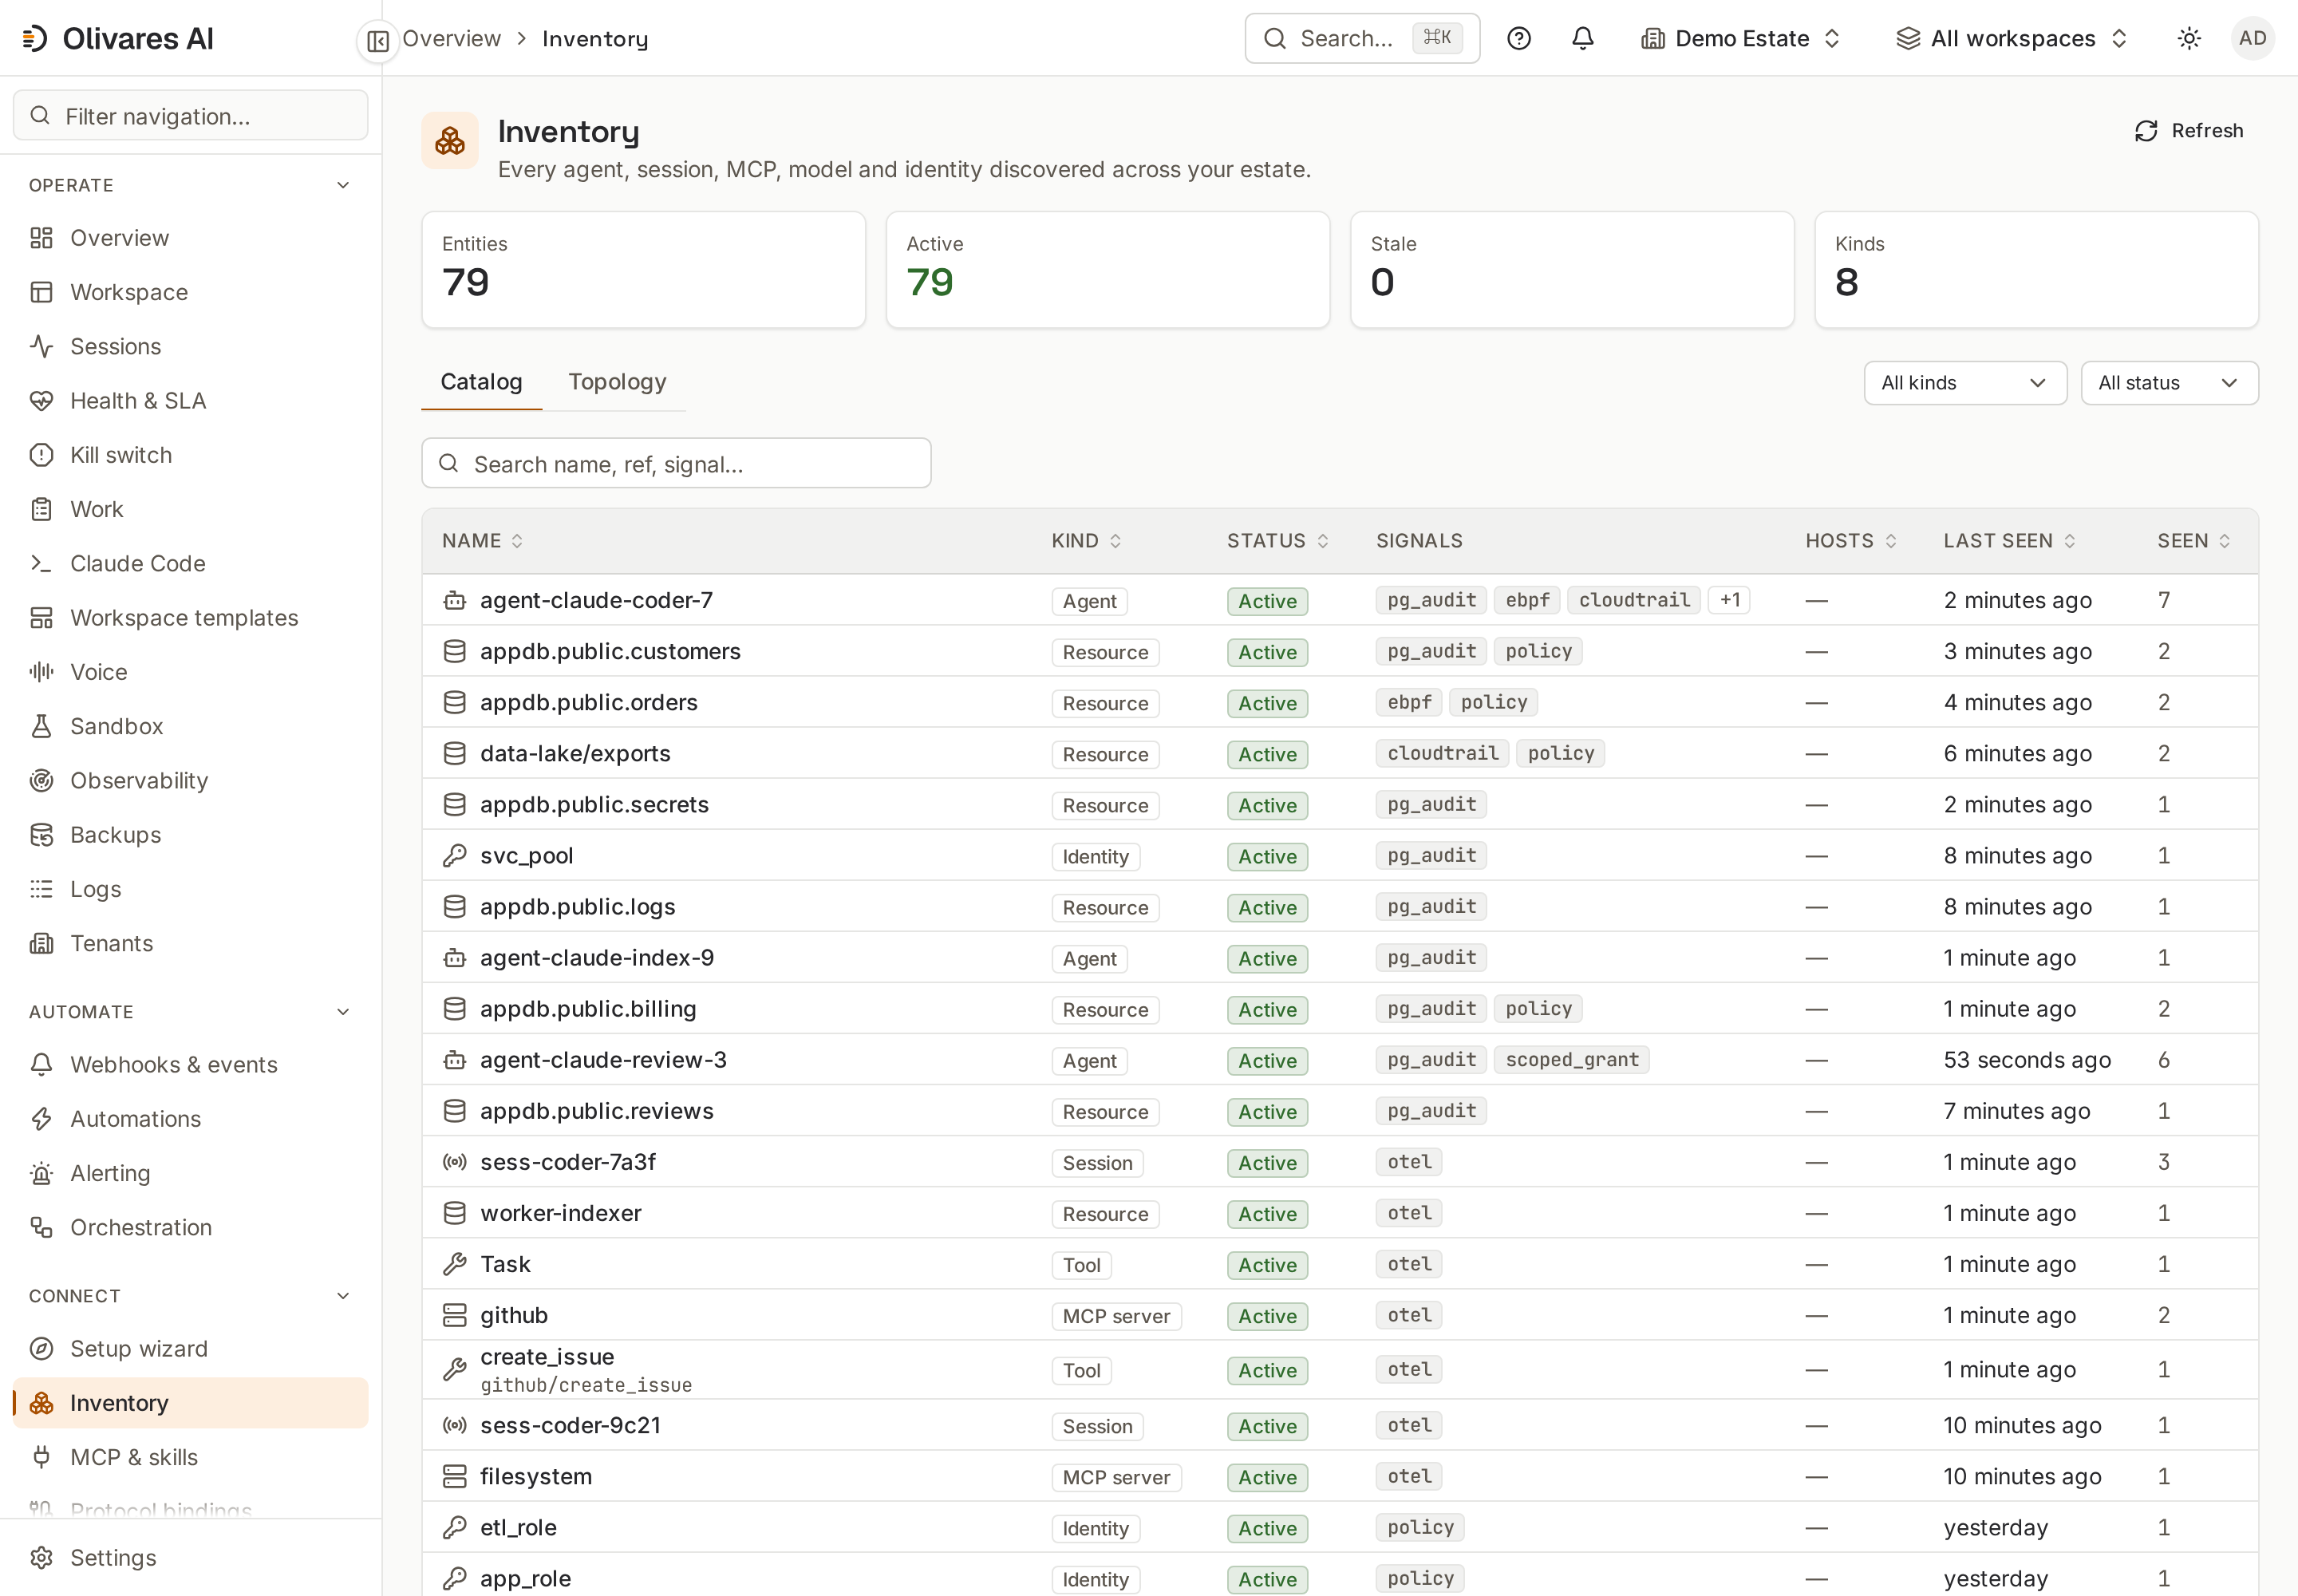
Task: Click the Work clipboard icon
Action: [41, 509]
